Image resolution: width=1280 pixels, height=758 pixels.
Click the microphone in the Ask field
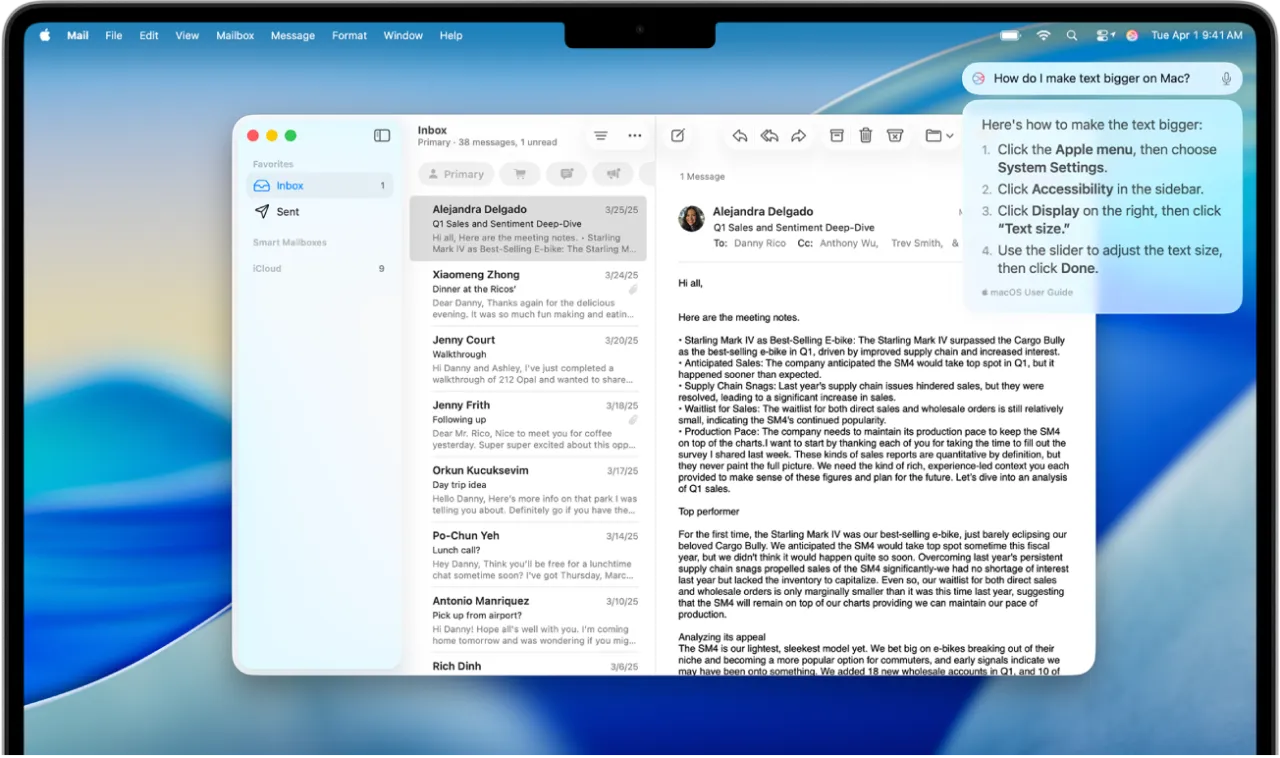(x=1226, y=78)
